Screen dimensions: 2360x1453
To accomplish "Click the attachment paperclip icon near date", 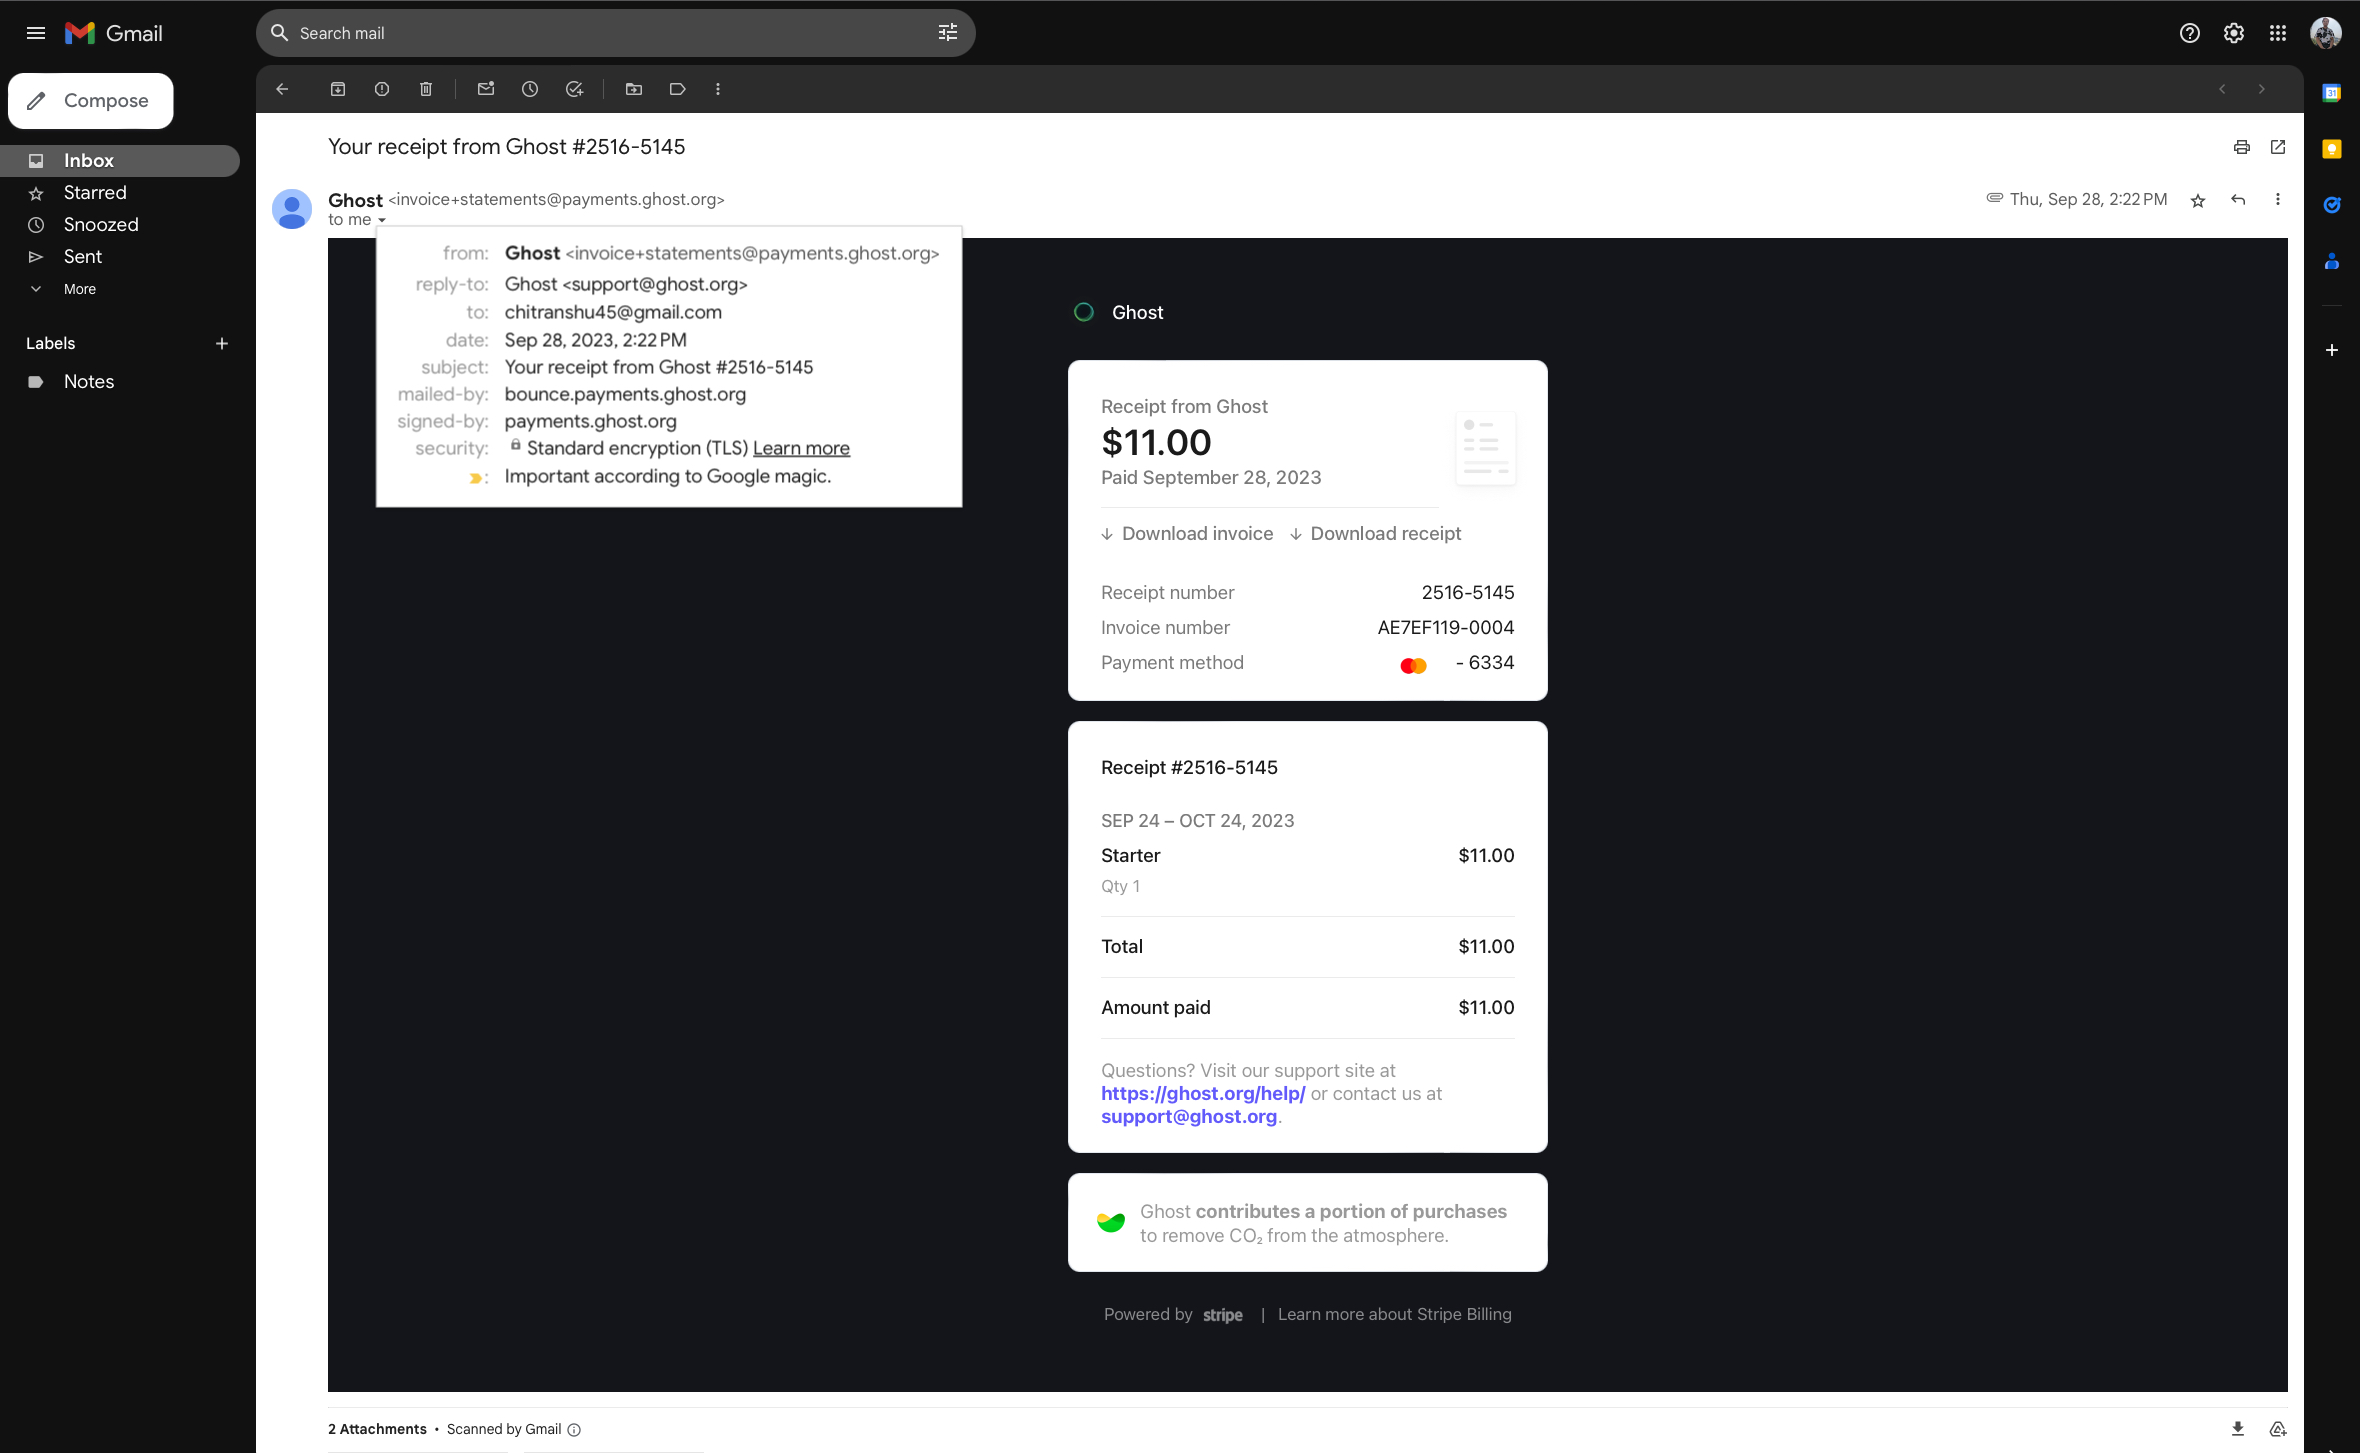I will click(1993, 198).
